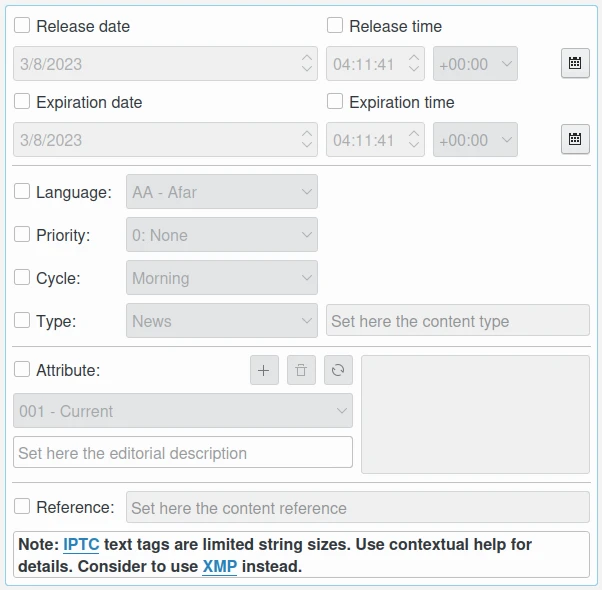Click the add attribute plus icon
This screenshot has width=602, height=590.
pos(263,370)
